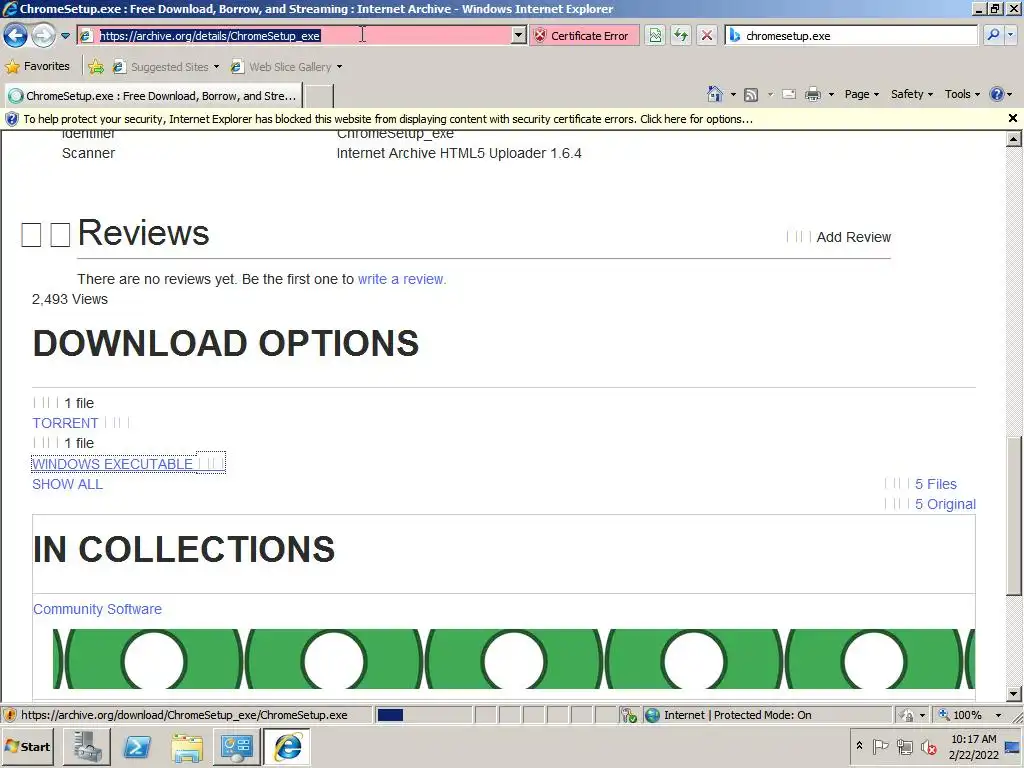Screen dimensions: 1024x768
Task: Click the network tray icon
Action: [x=904, y=746]
